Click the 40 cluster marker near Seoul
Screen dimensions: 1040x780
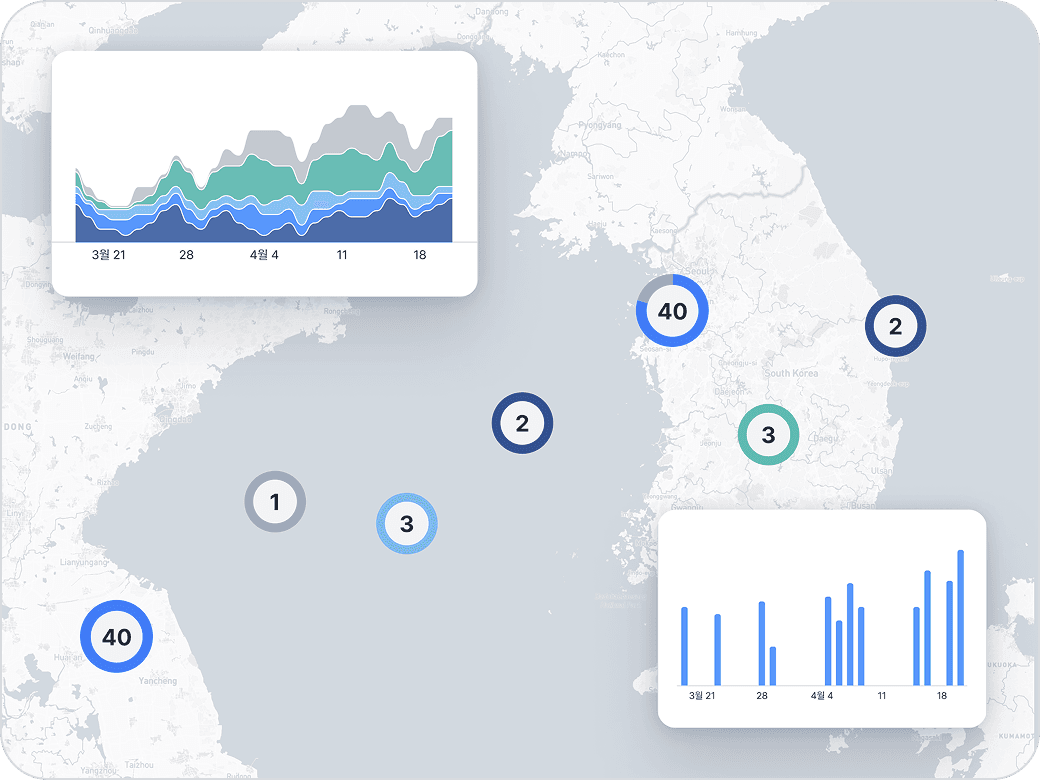click(672, 311)
